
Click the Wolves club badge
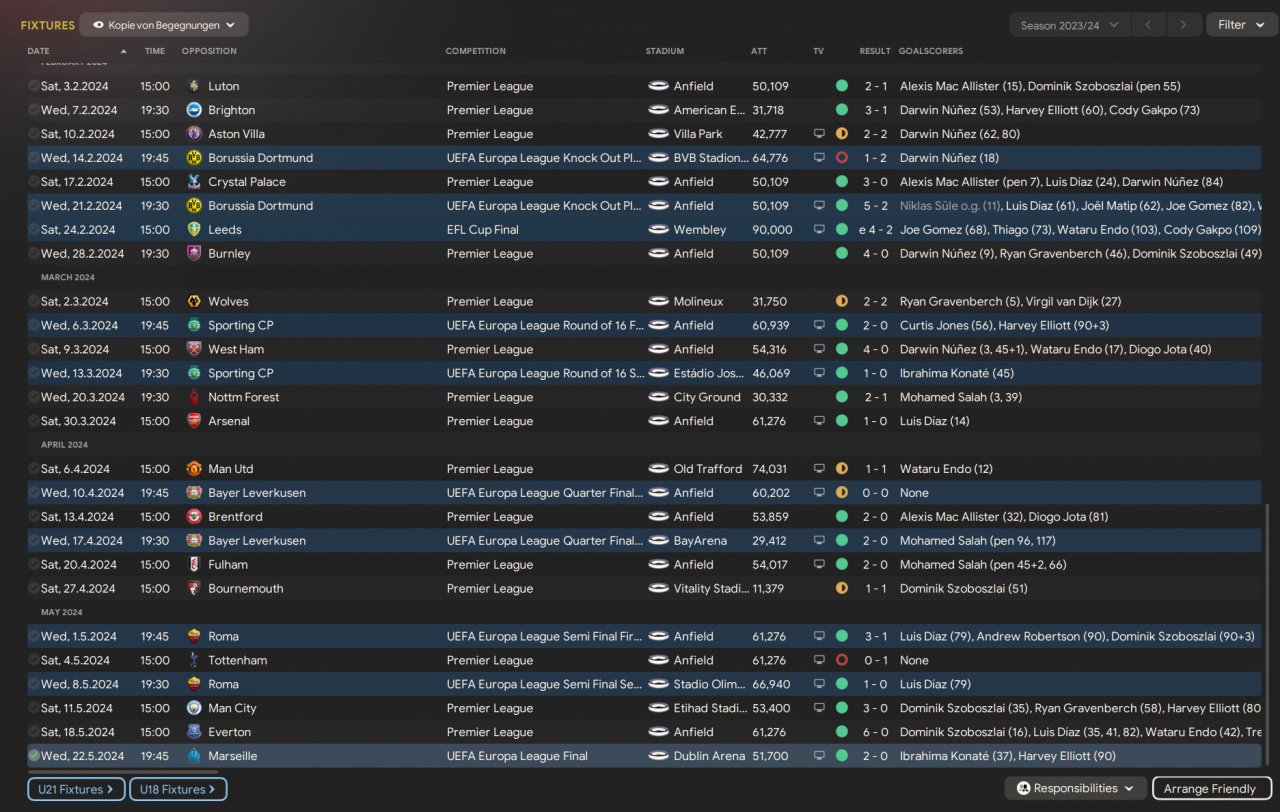194,302
